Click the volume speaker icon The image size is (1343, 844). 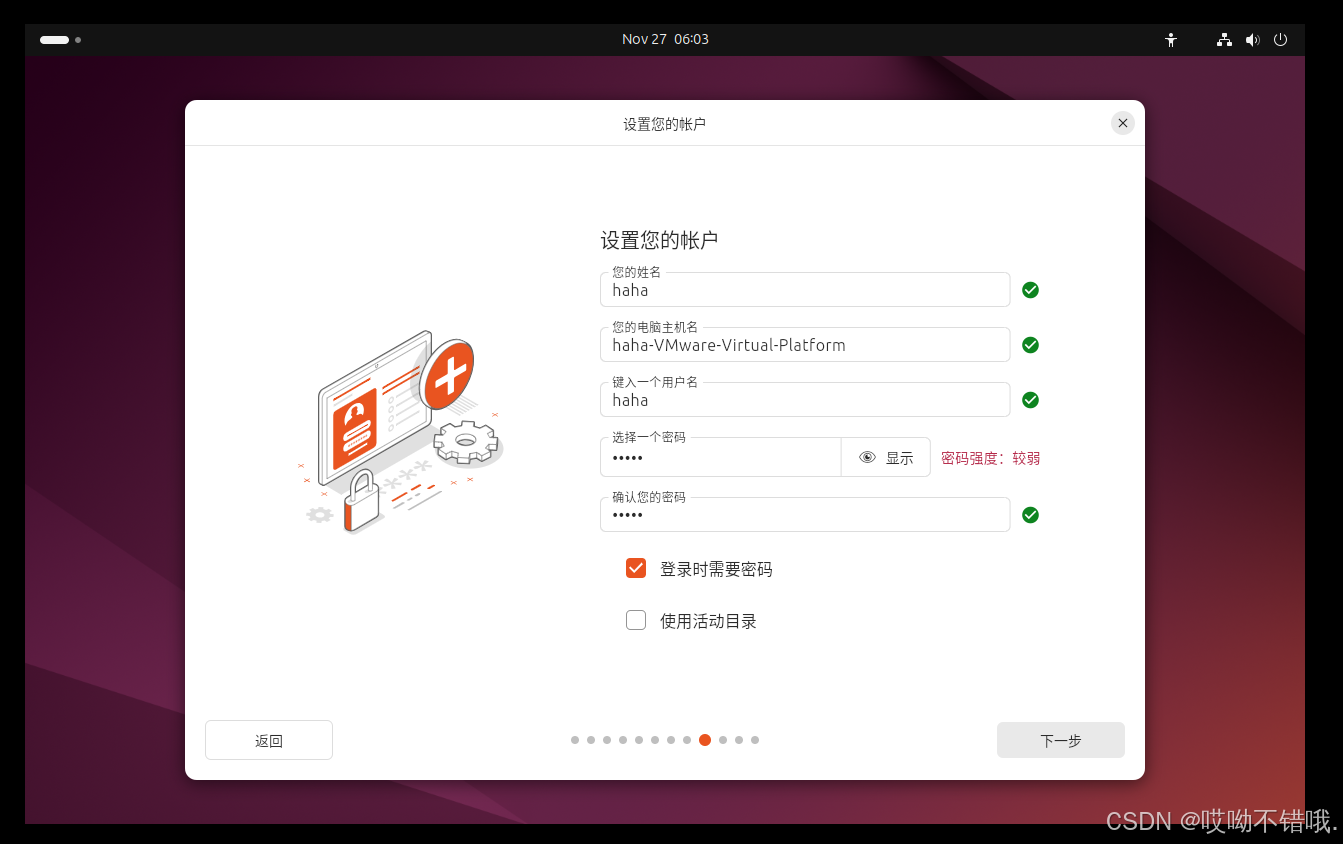coord(1252,40)
